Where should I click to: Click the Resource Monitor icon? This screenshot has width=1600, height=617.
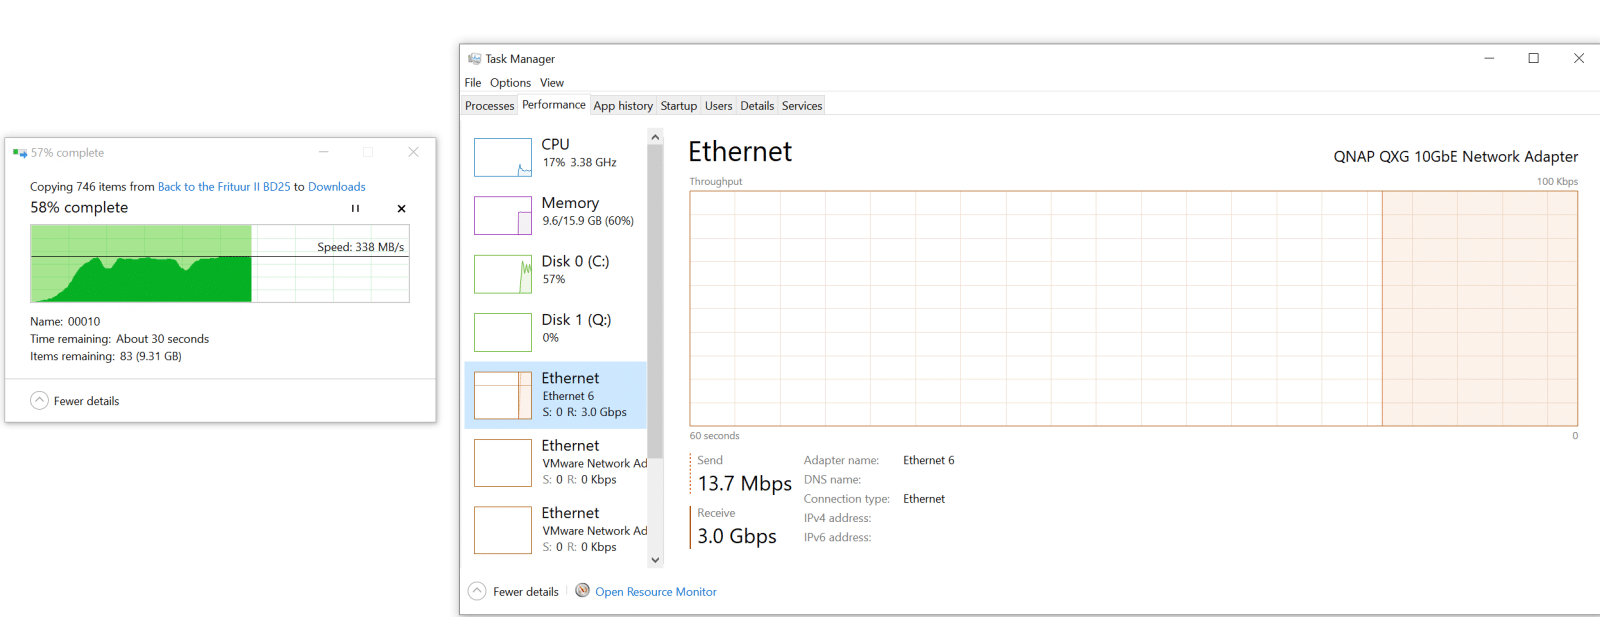(x=582, y=591)
